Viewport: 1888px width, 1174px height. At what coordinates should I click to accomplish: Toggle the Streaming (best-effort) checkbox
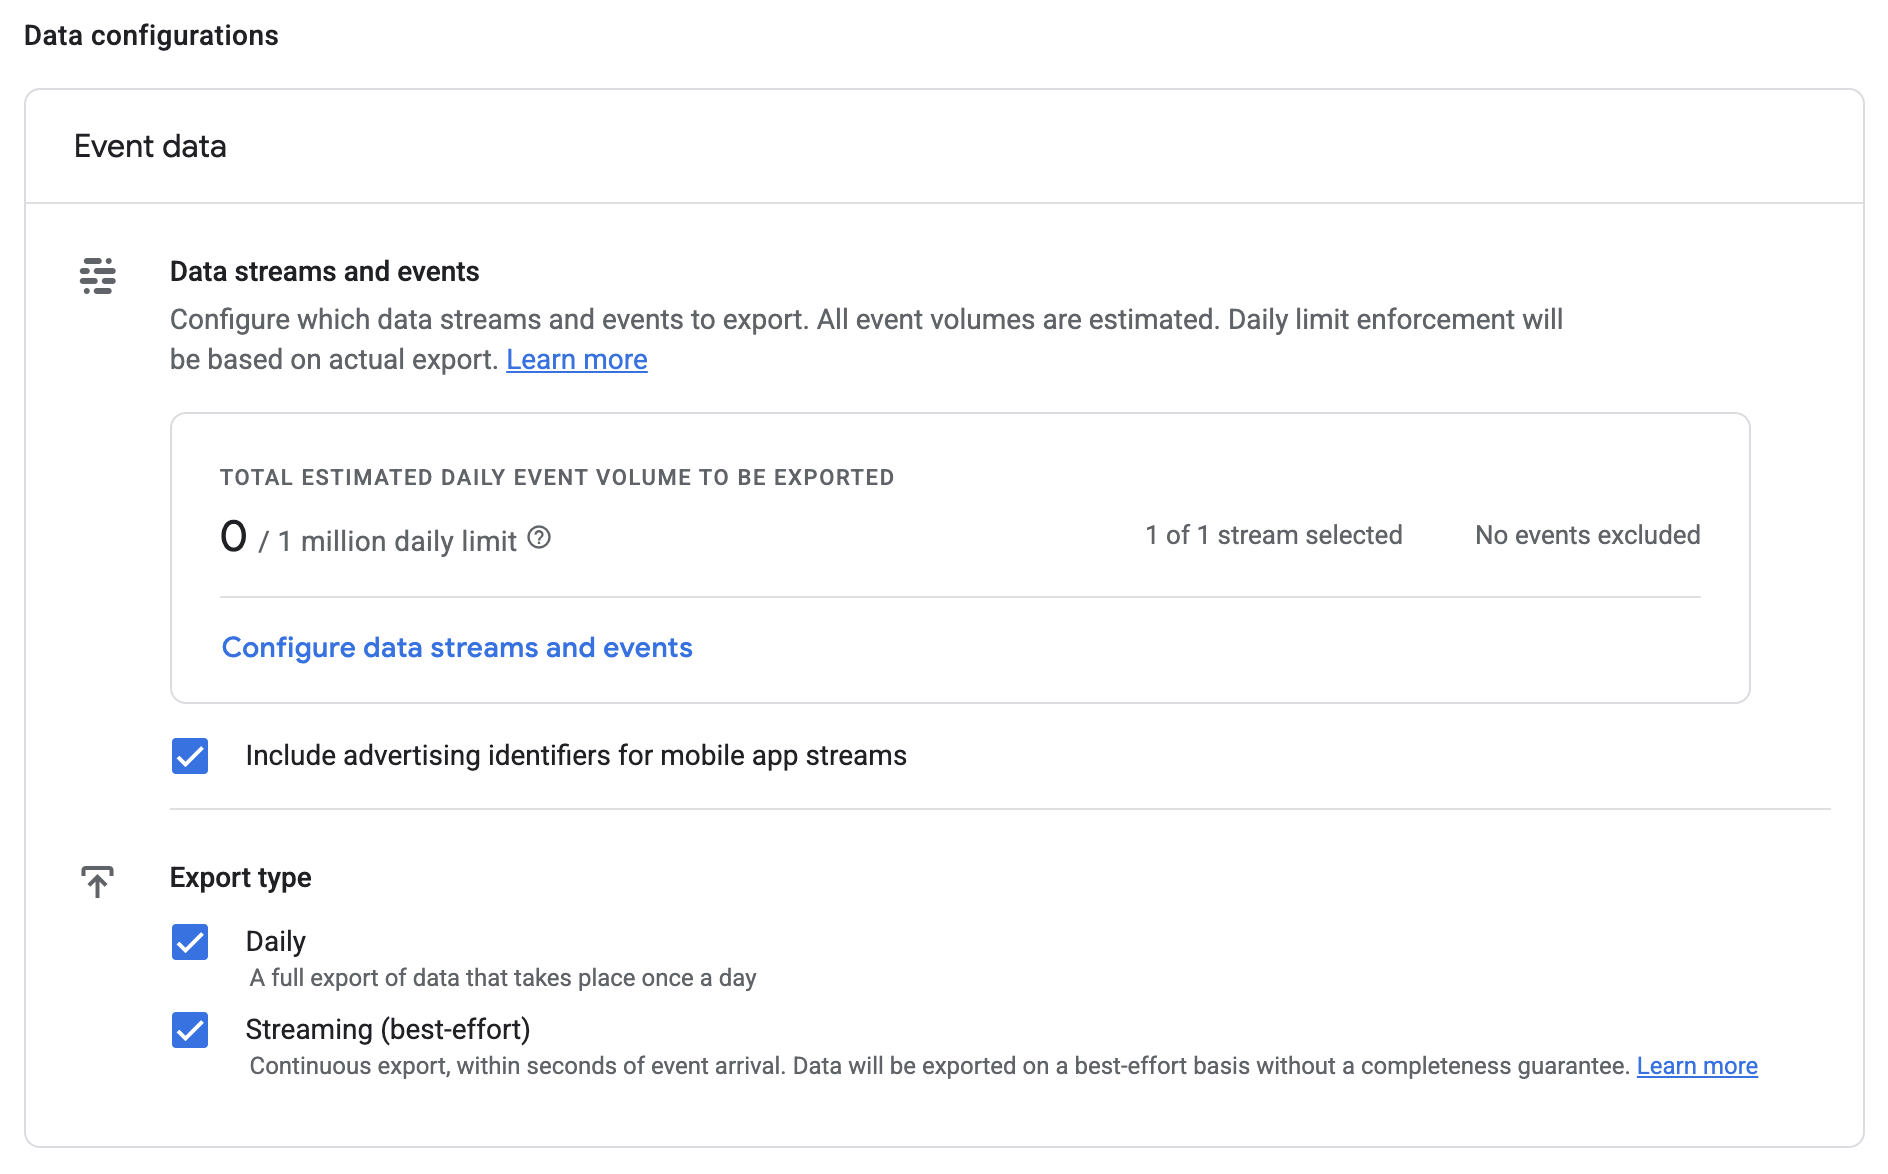[190, 1030]
